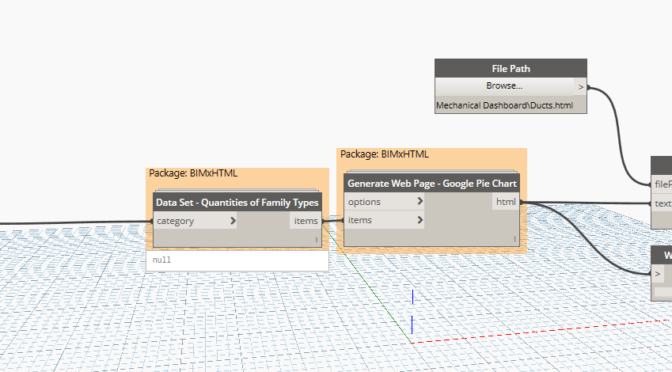
Task: Click the Package: BIMxHTML group label above Data Set node
Action: [x=193, y=173]
